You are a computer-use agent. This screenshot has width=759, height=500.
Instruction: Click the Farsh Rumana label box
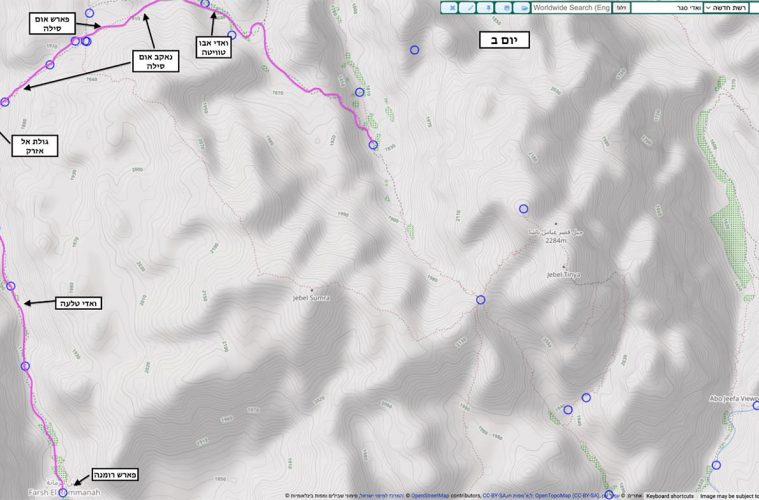tap(116, 473)
